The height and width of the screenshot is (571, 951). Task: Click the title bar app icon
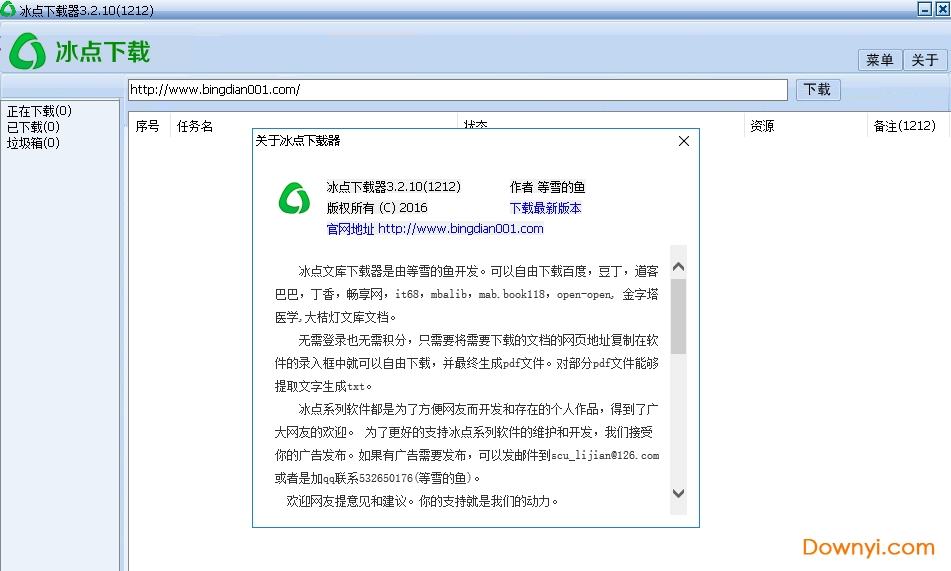click(8, 9)
